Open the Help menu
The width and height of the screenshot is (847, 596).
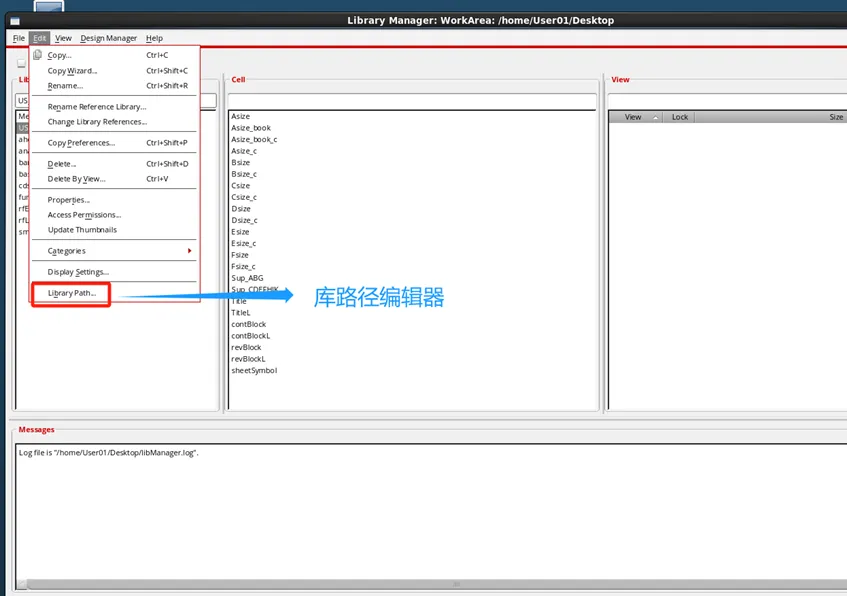point(154,38)
